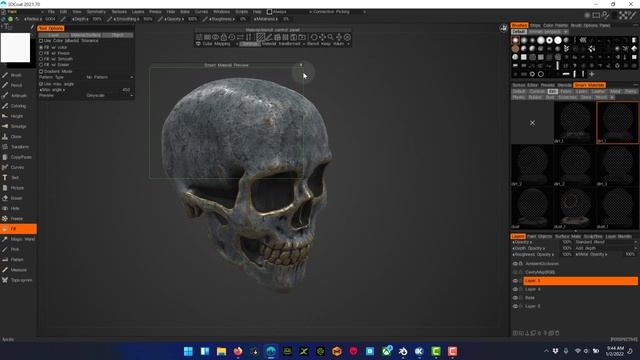Image resolution: width=640 pixels, height=360 pixels.
Task: Enable Gradient Mode checkbox
Action: point(41,71)
